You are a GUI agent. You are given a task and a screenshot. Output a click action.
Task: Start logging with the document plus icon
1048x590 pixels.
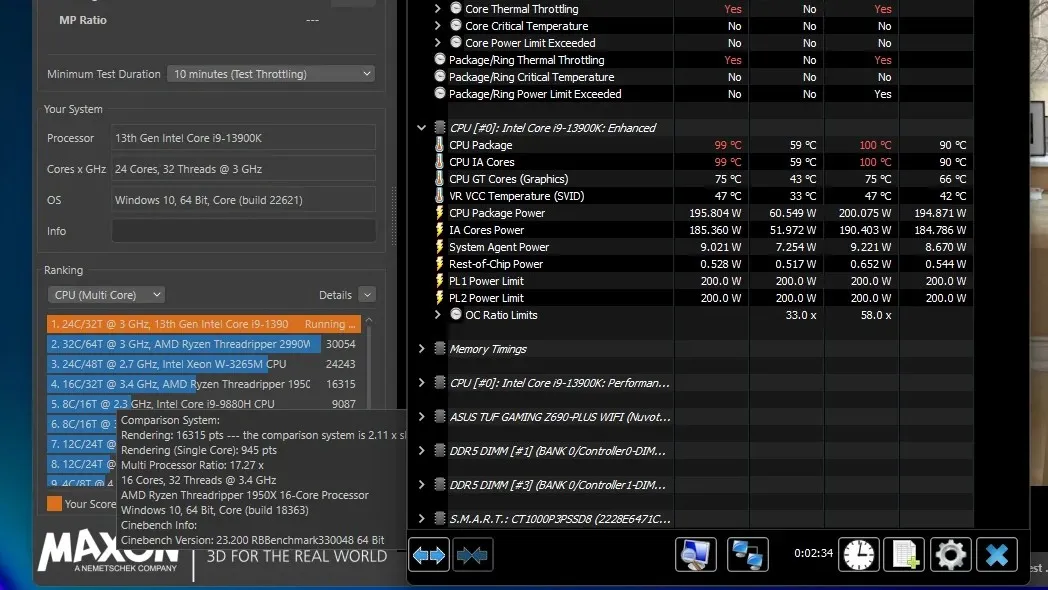(x=906, y=554)
